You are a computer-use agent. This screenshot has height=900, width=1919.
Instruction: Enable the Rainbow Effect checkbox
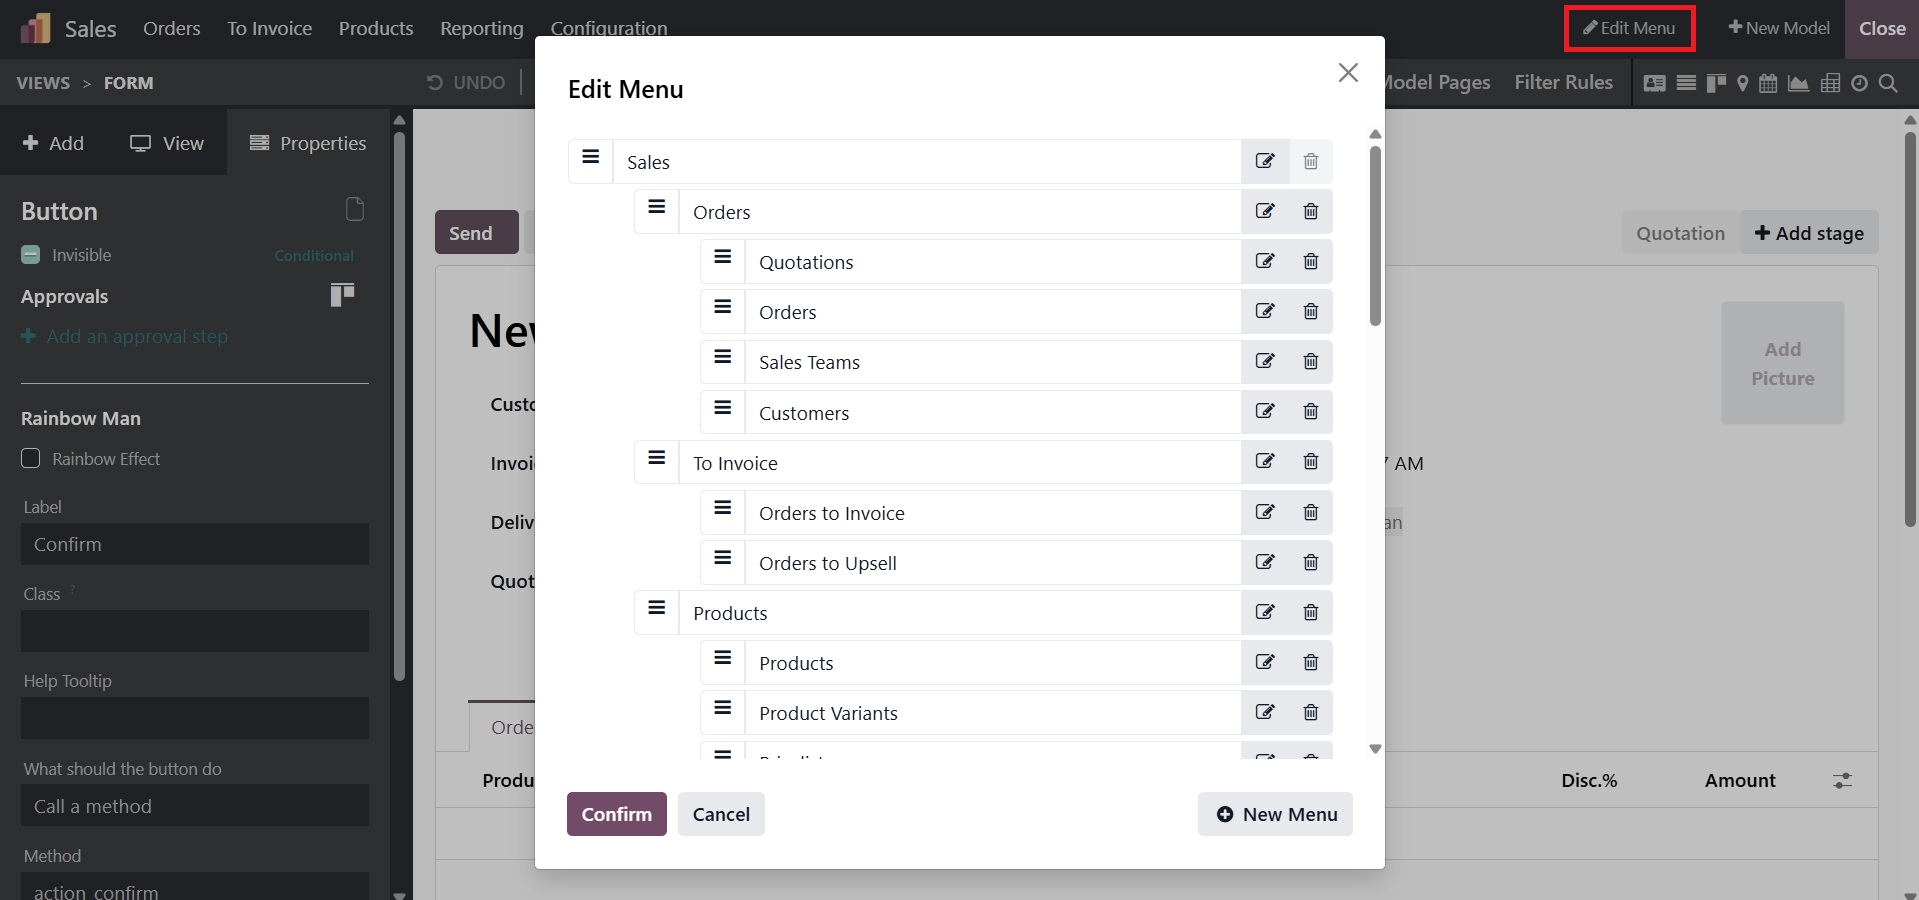[31, 459]
